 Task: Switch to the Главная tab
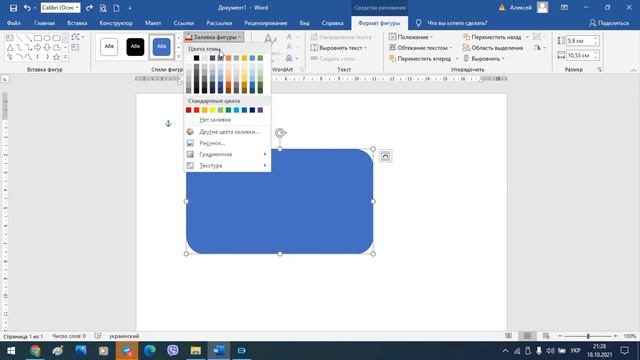tap(44, 23)
